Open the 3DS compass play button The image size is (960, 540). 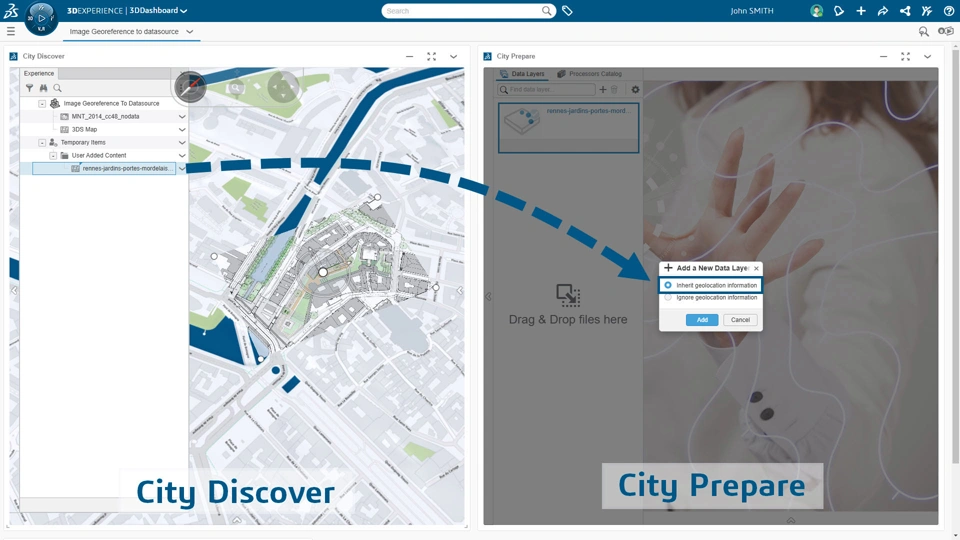pos(42,18)
